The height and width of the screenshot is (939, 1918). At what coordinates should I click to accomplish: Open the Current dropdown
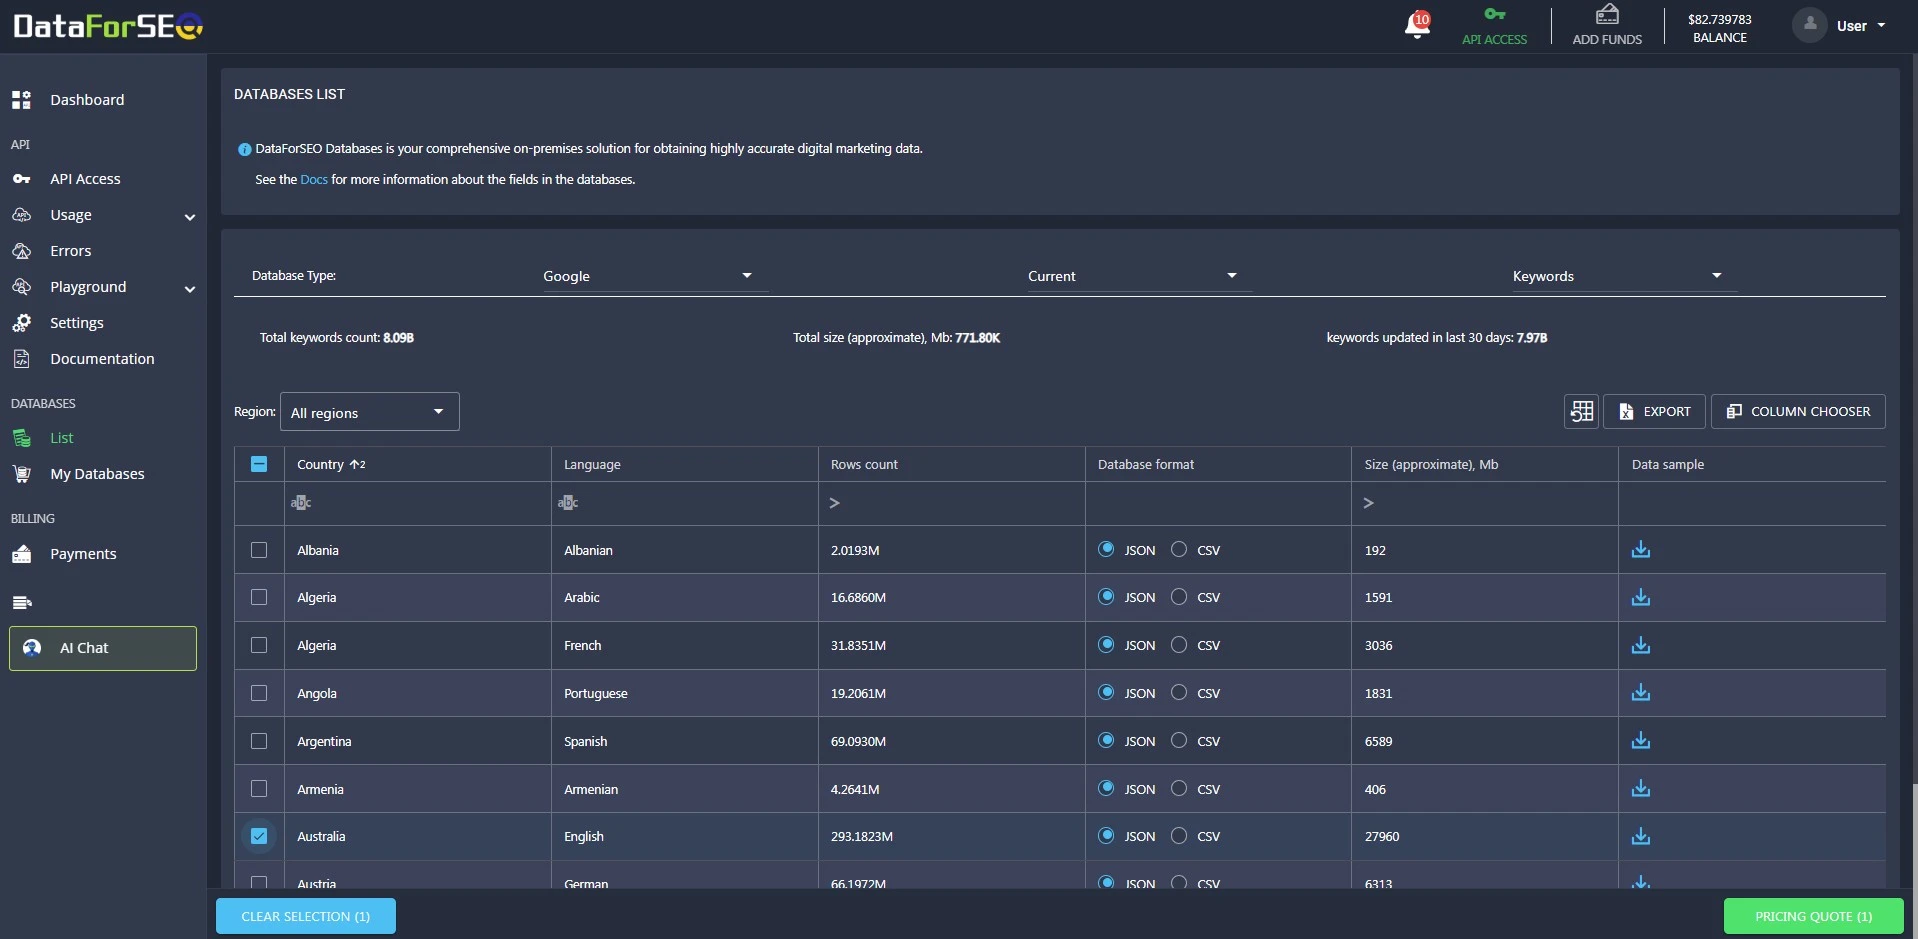tap(1139, 276)
